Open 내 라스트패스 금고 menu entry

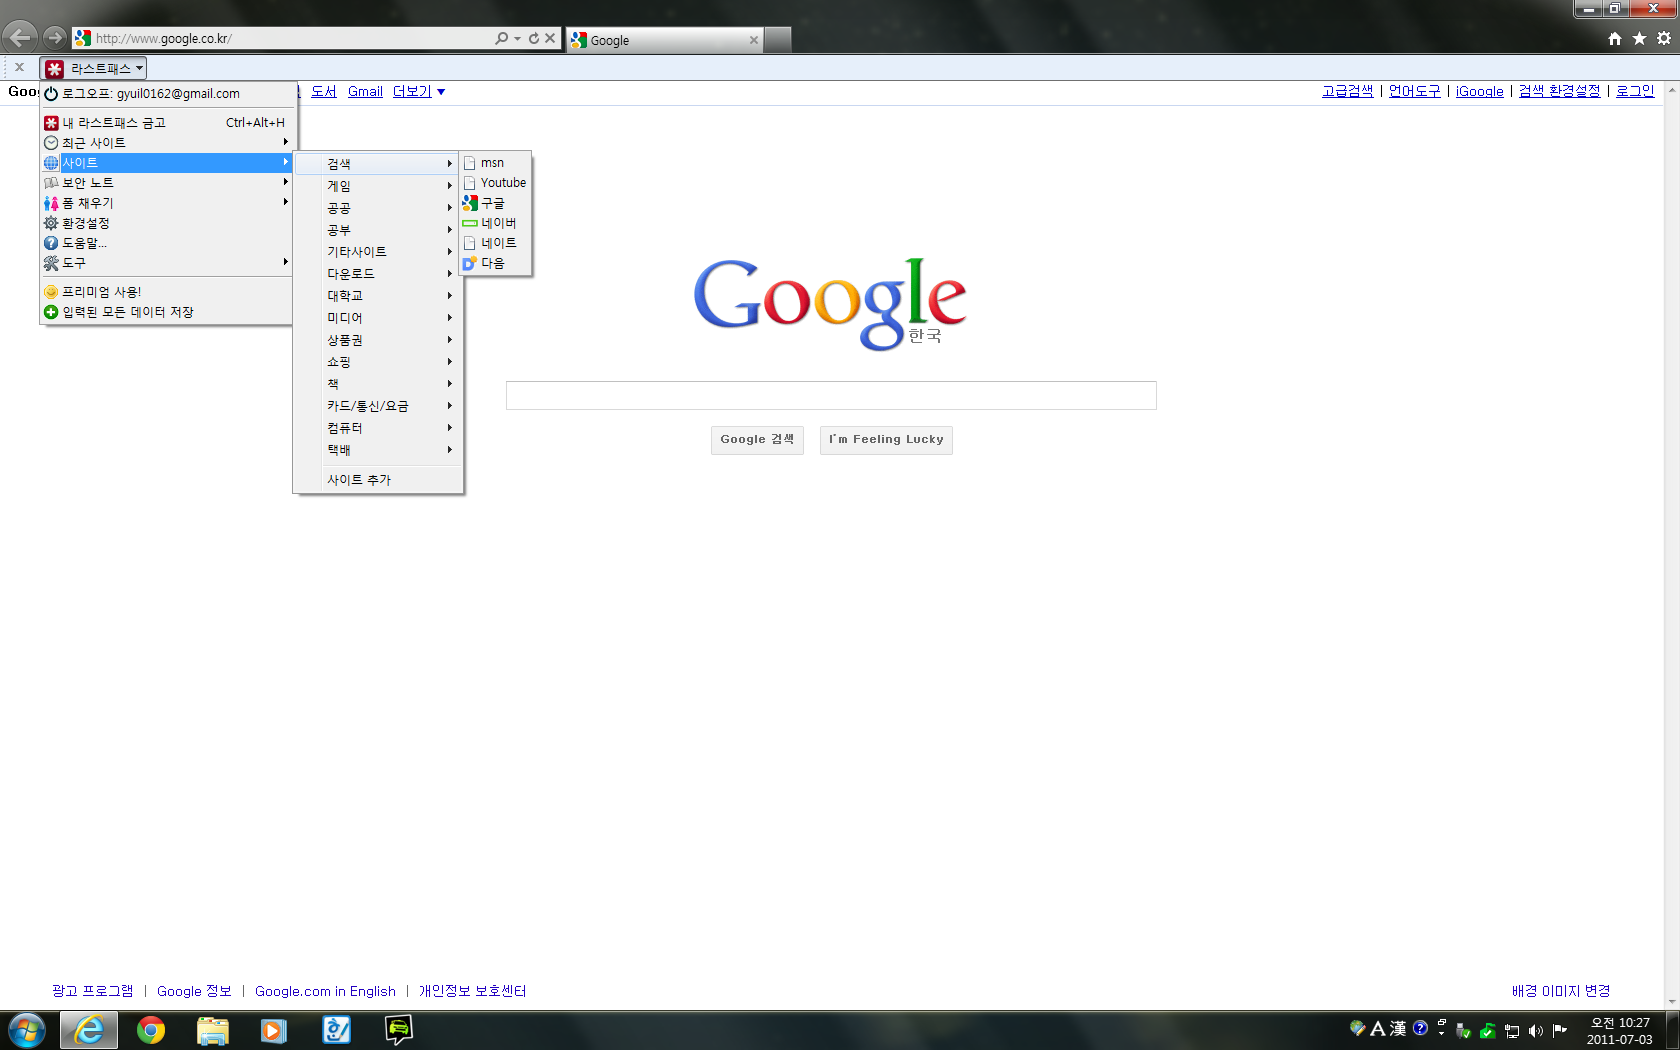[166, 122]
